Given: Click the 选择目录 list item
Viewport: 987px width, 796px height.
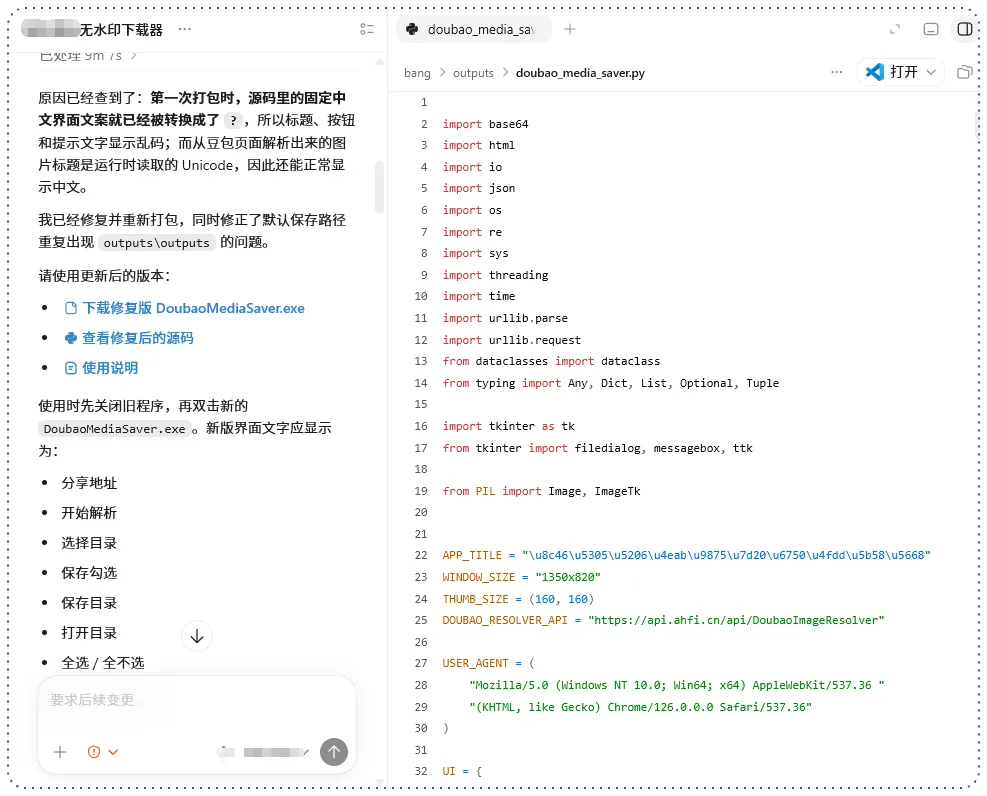Looking at the screenshot, I should pyautogui.click(x=89, y=543).
